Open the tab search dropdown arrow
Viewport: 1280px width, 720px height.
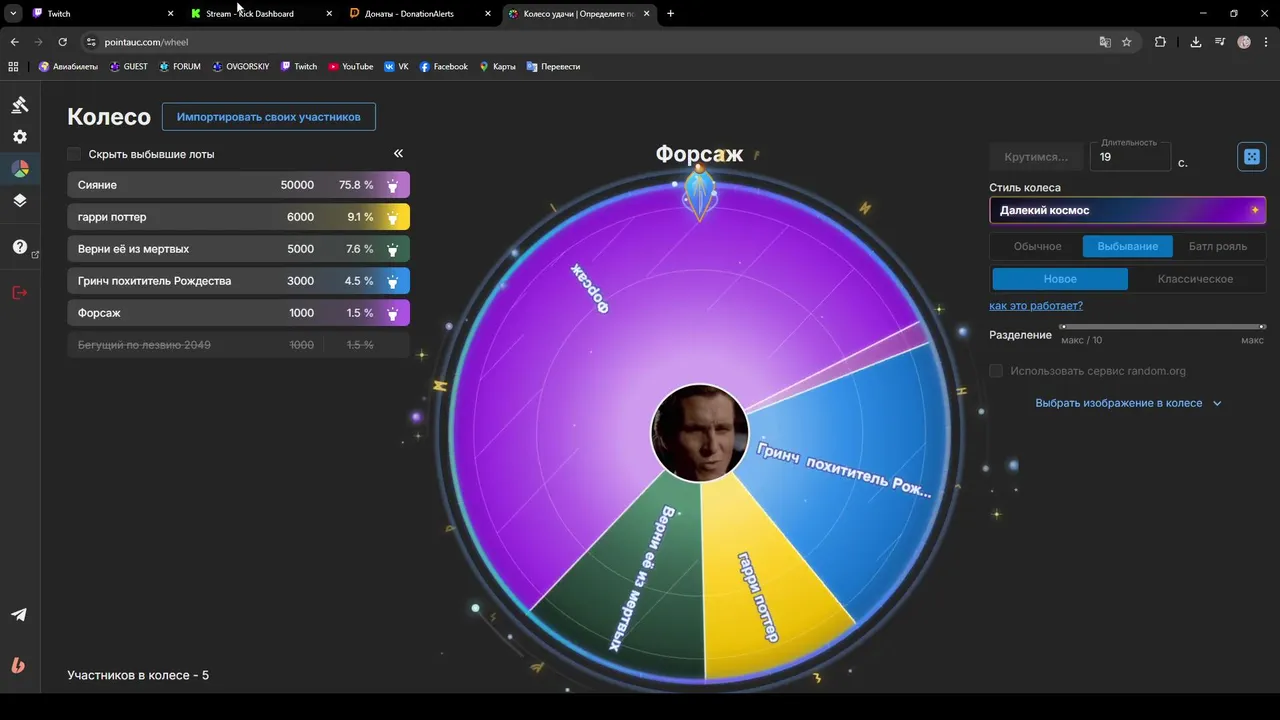(13, 14)
